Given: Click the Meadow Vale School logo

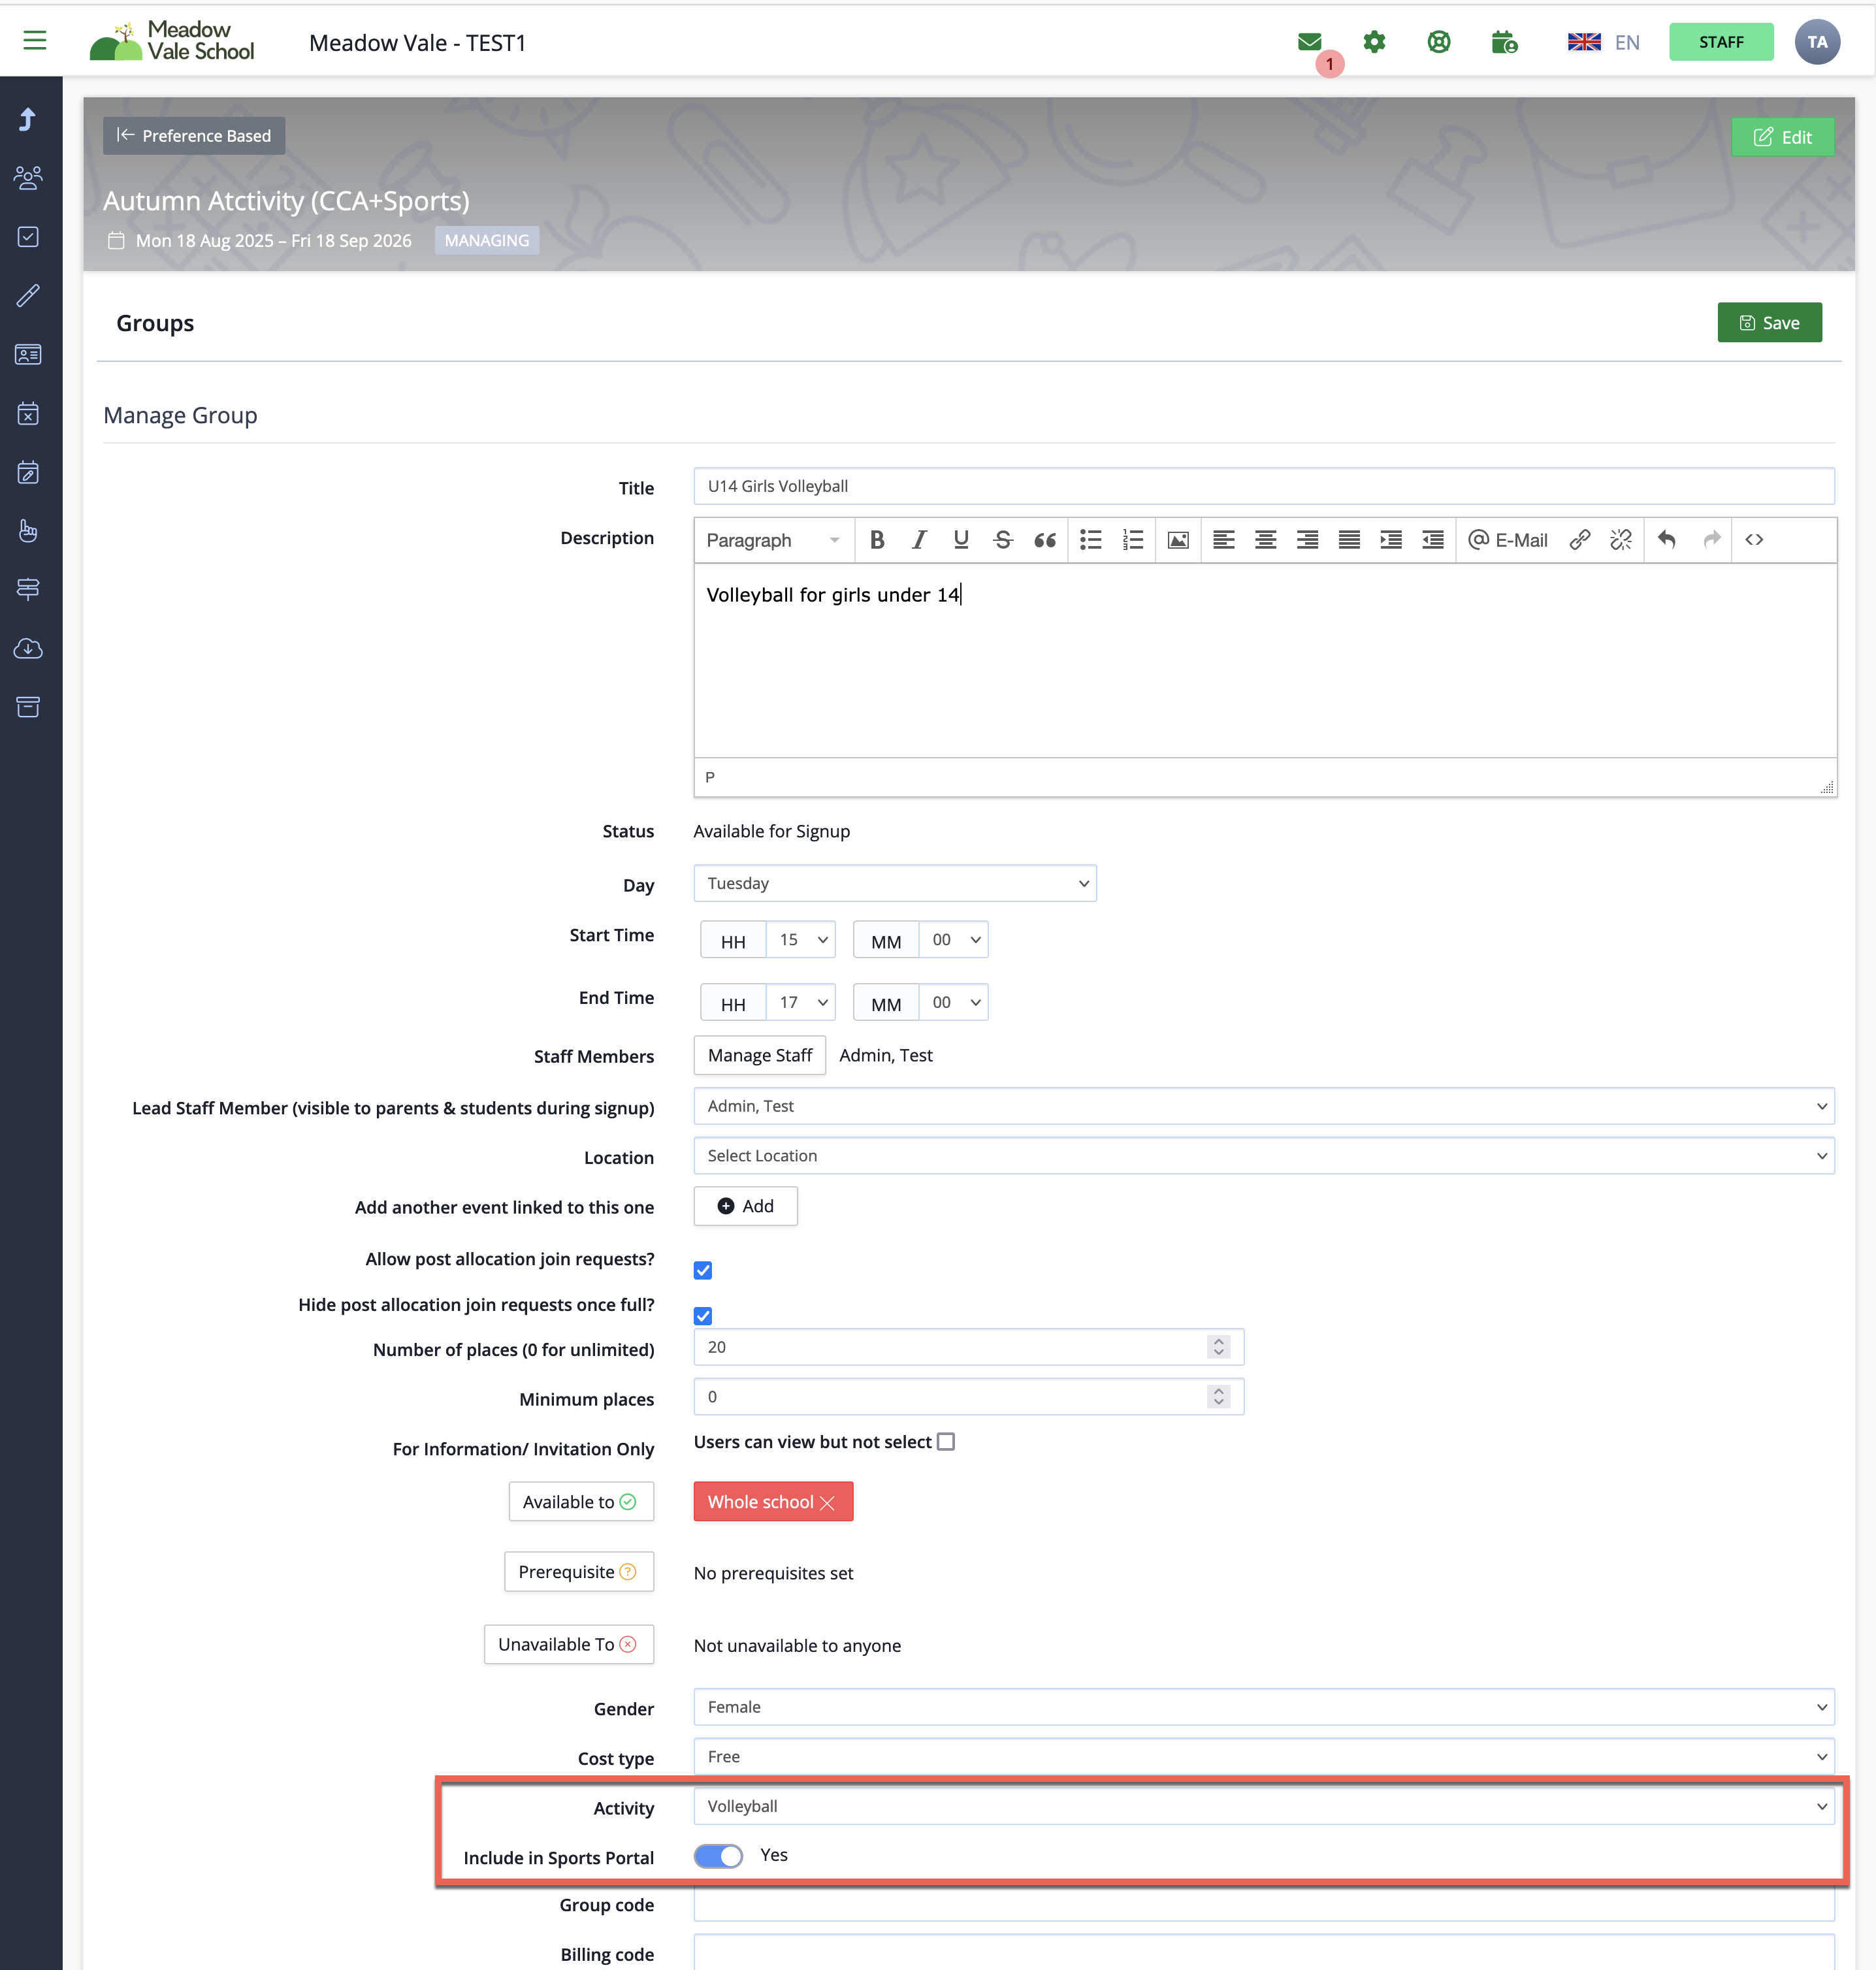Looking at the screenshot, I should (x=172, y=41).
